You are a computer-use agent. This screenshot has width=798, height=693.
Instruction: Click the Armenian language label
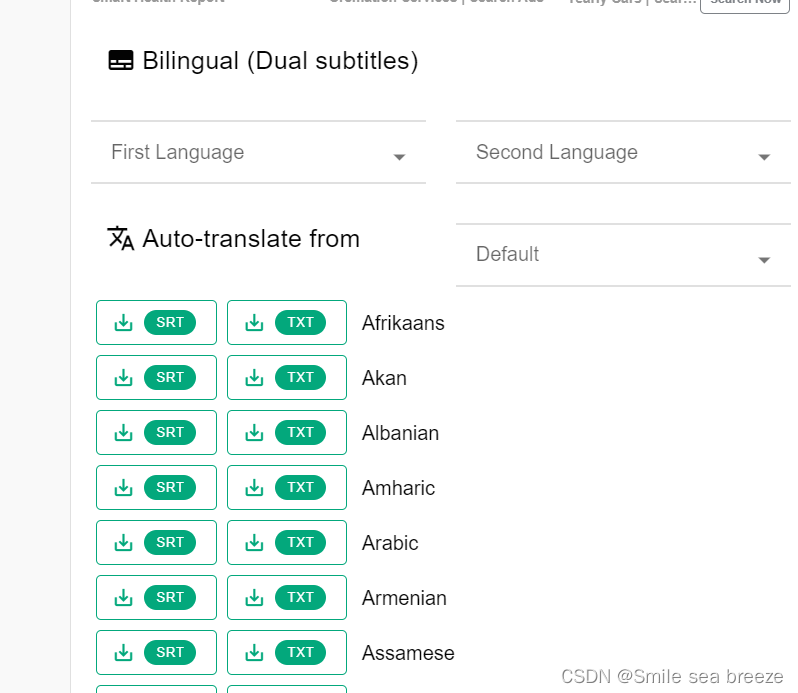click(x=404, y=598)
